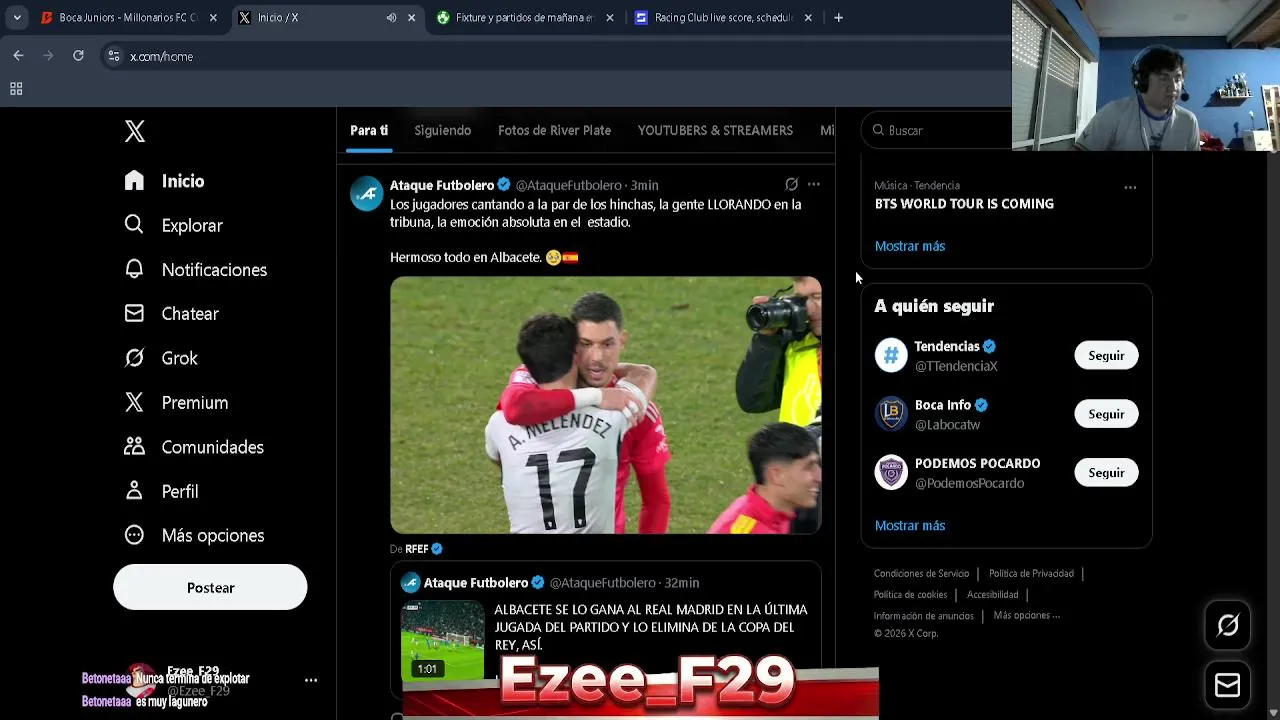1280x720 pixels.
Task: Open Notificaciones bell icon
Action: 134,269
